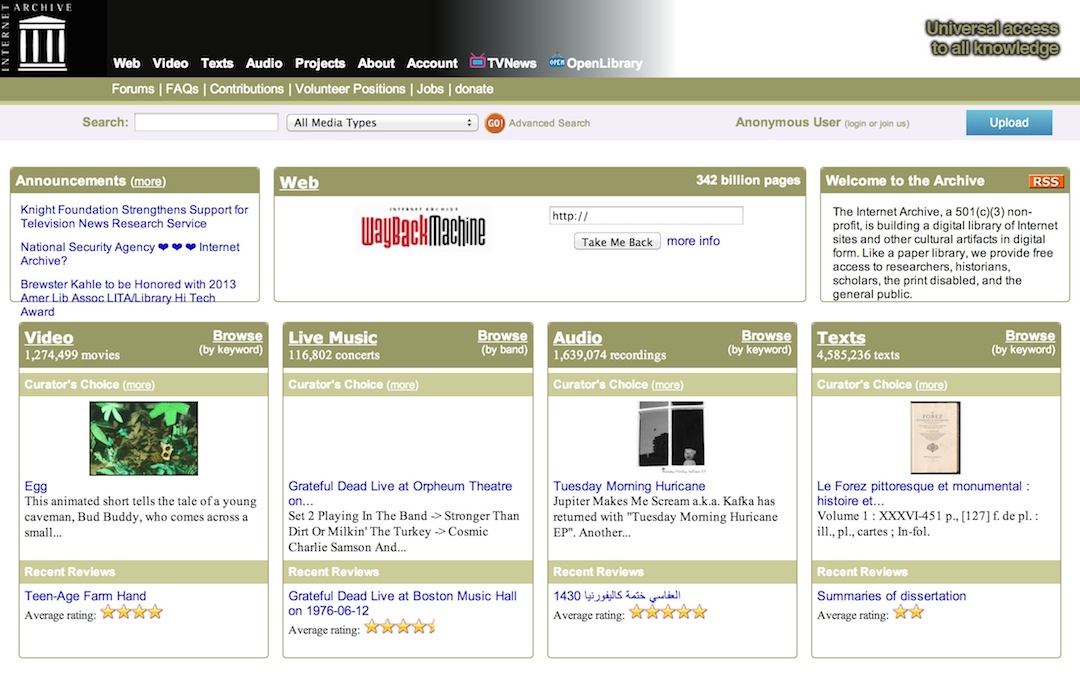View more Announcements
This screenshot has height=674, width=1080.
point(148,182)
